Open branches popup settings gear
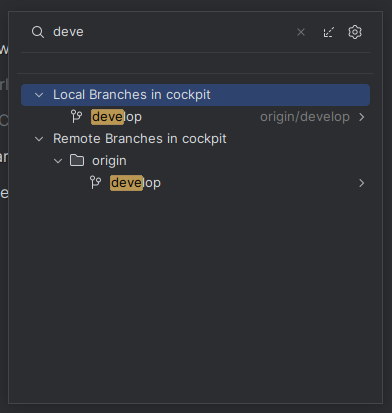This screenshot has height=413, width=392. 355,32
